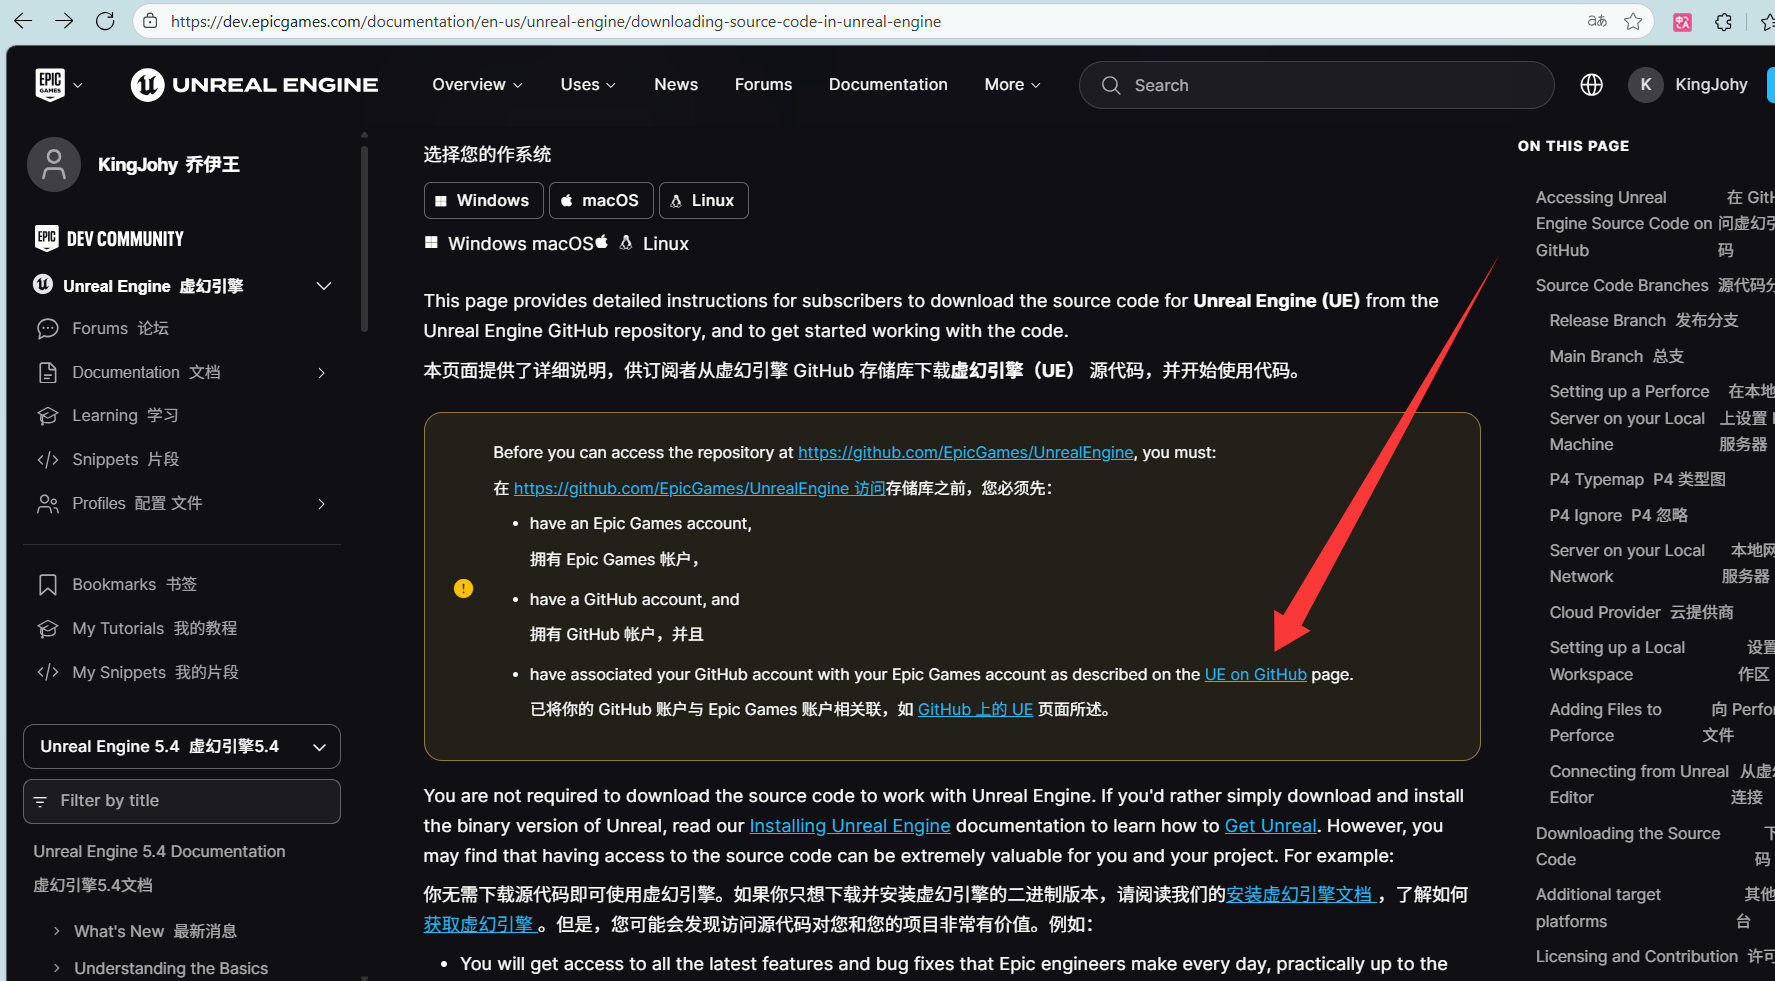1775x981 pixels.
Task: Click the My Snippets code icon
Action: tap(47, 672)
